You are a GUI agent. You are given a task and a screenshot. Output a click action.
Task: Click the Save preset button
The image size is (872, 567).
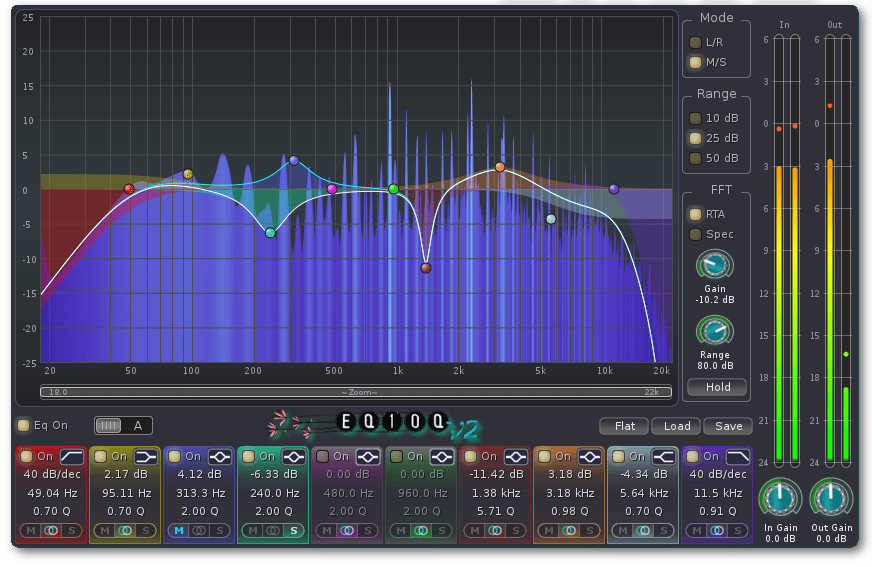728,426
